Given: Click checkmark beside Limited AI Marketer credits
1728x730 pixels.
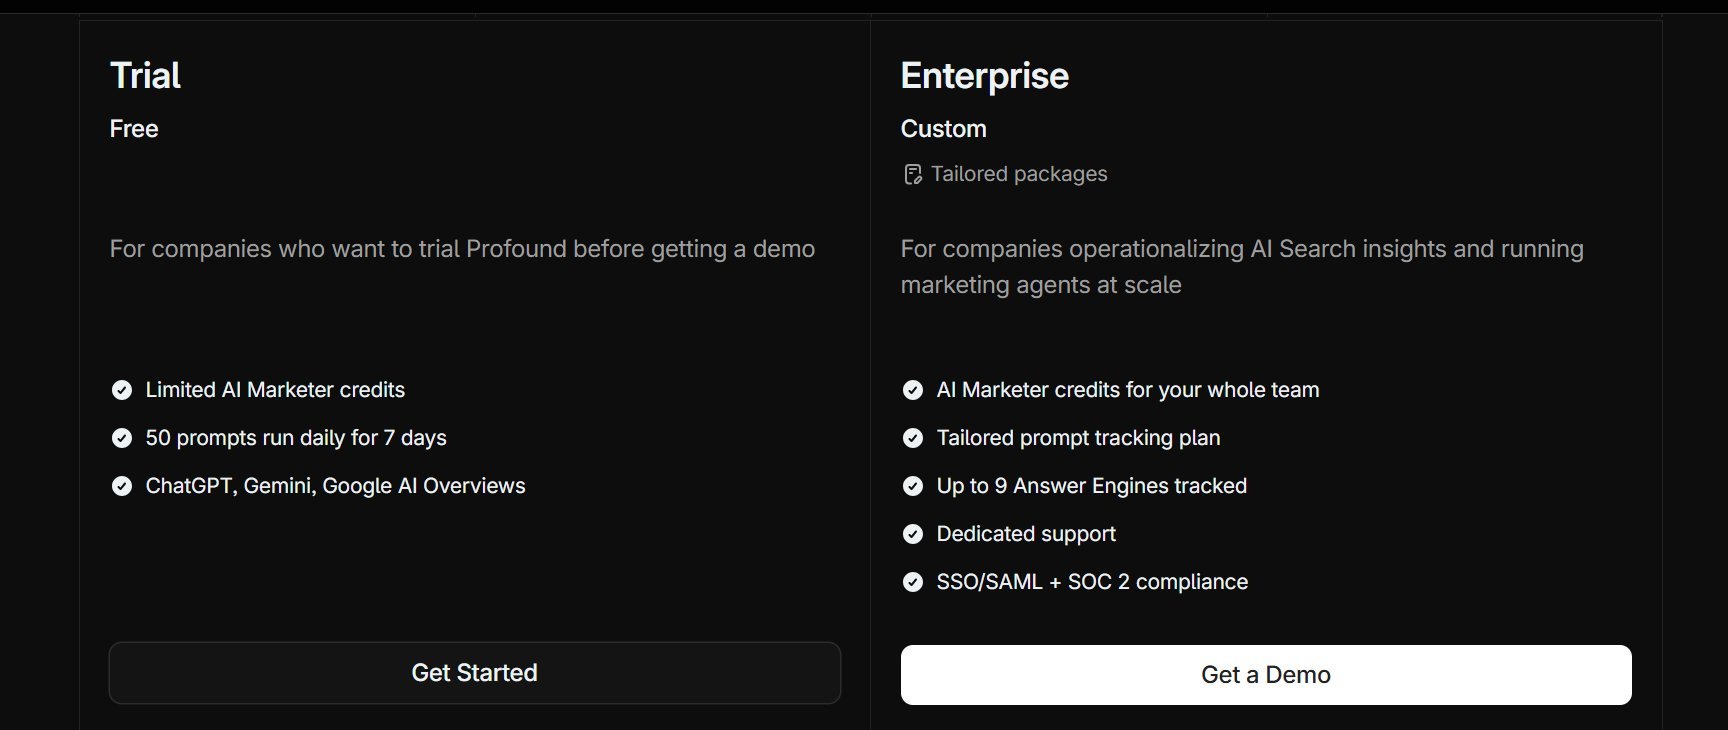Looking at the screenshot, I should coord(122,390).
